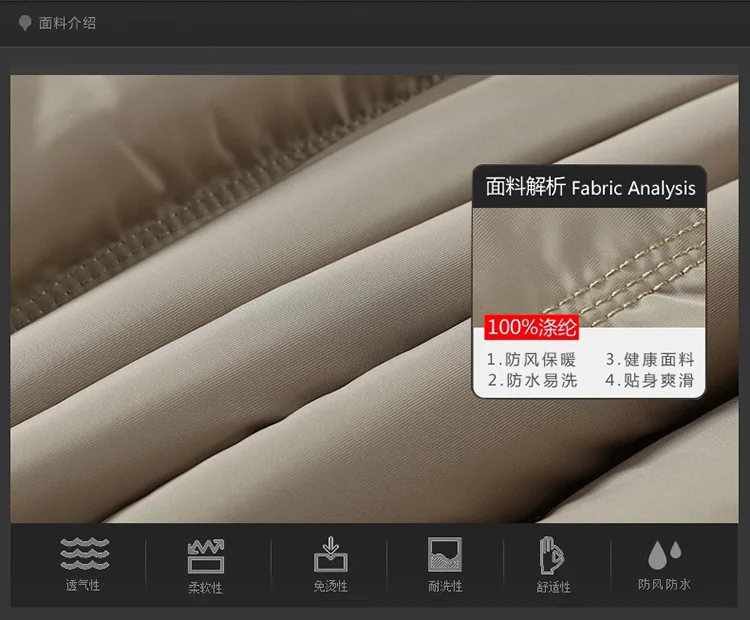This screenshot has height=620, width=750.
Task: Click the wash-resistant icon
Action: (445, 554)
